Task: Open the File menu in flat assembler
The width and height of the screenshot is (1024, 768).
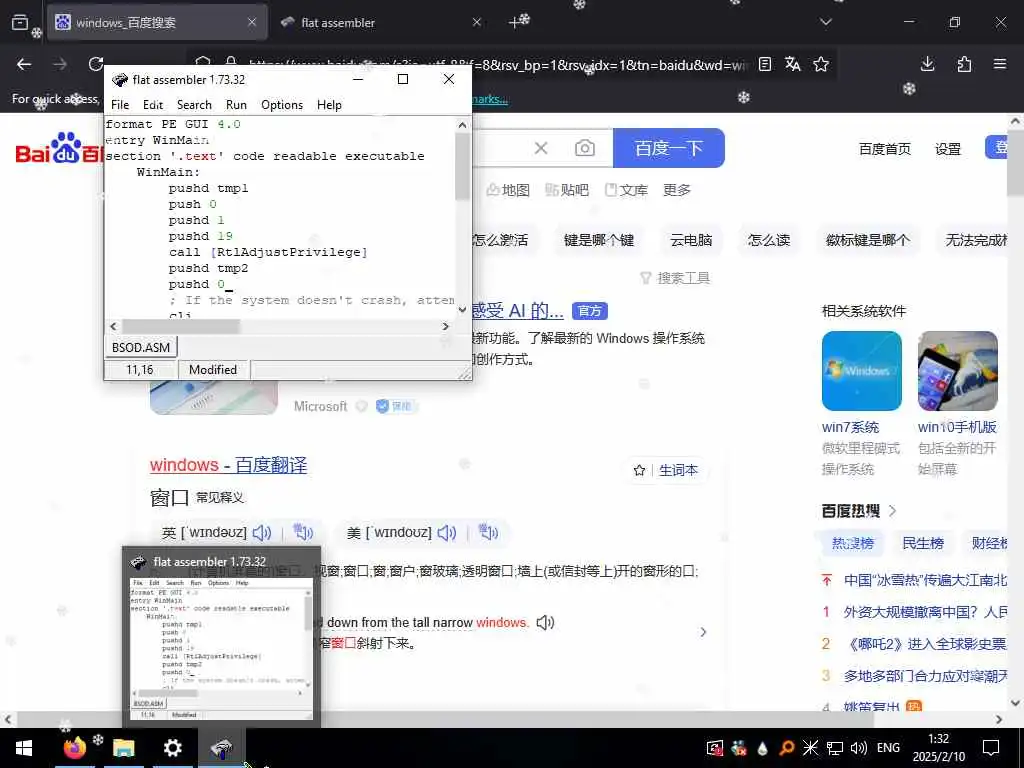Action: click(120, 104)
